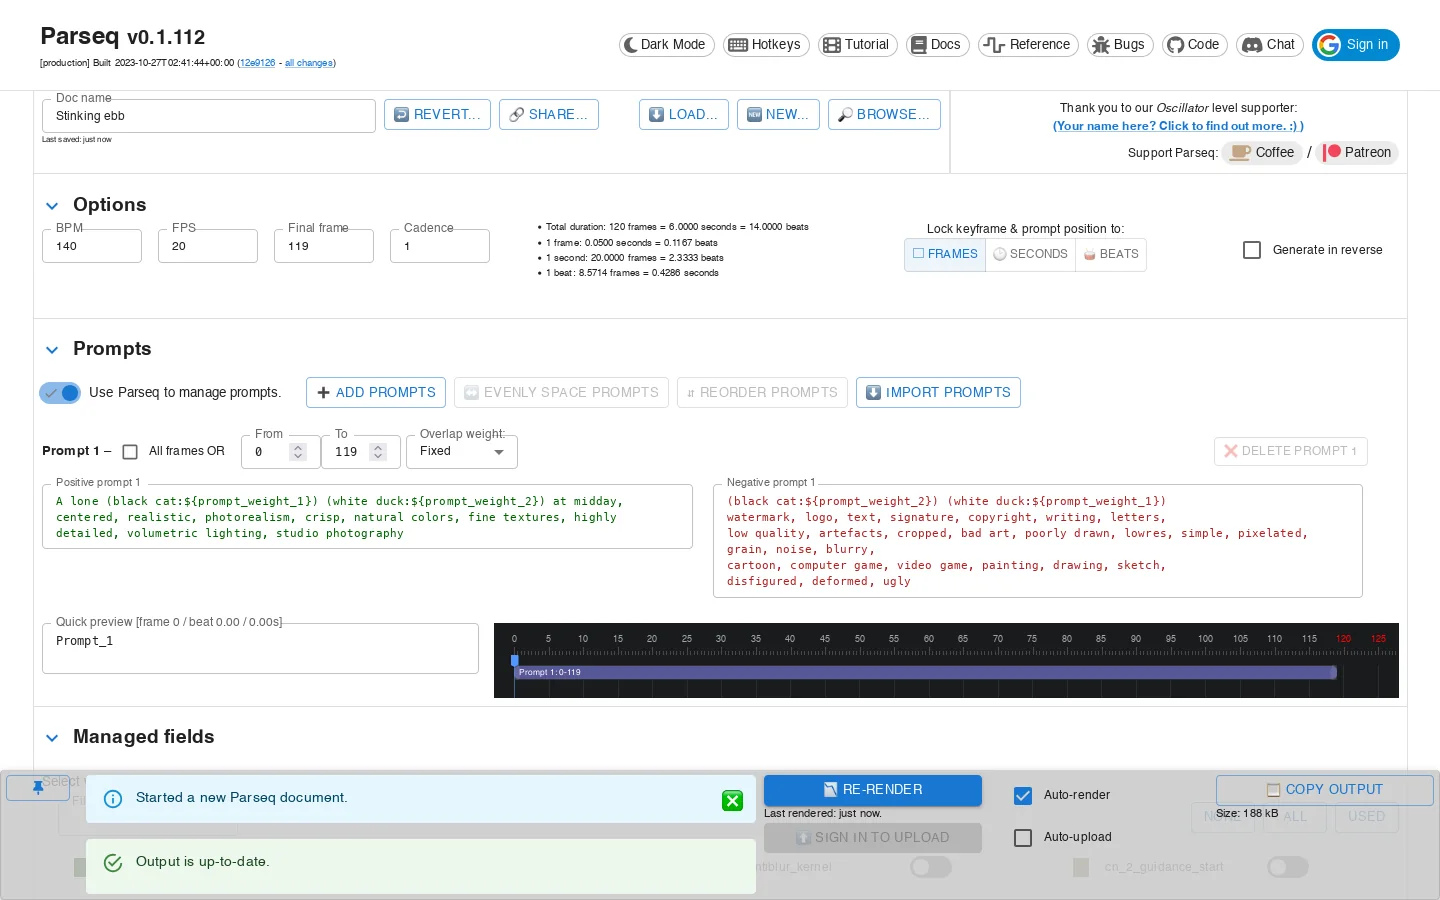
Task: Open the all changes link
Action: pyautogui.click(x=309, y=63)
